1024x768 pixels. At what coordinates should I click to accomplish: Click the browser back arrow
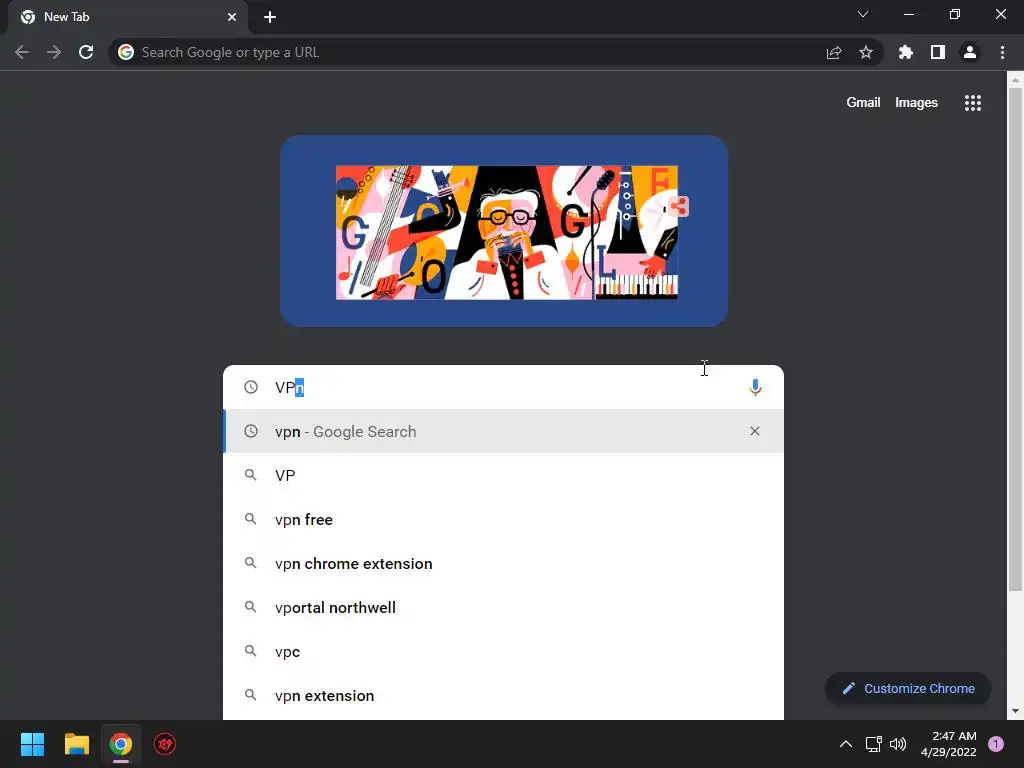pyautogui.click(x=22, y=52)
